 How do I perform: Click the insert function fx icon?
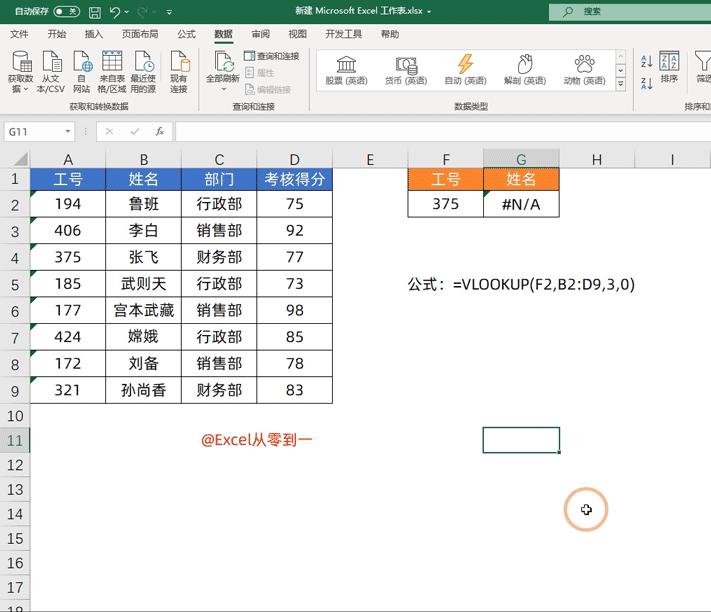tap(160, 131)
